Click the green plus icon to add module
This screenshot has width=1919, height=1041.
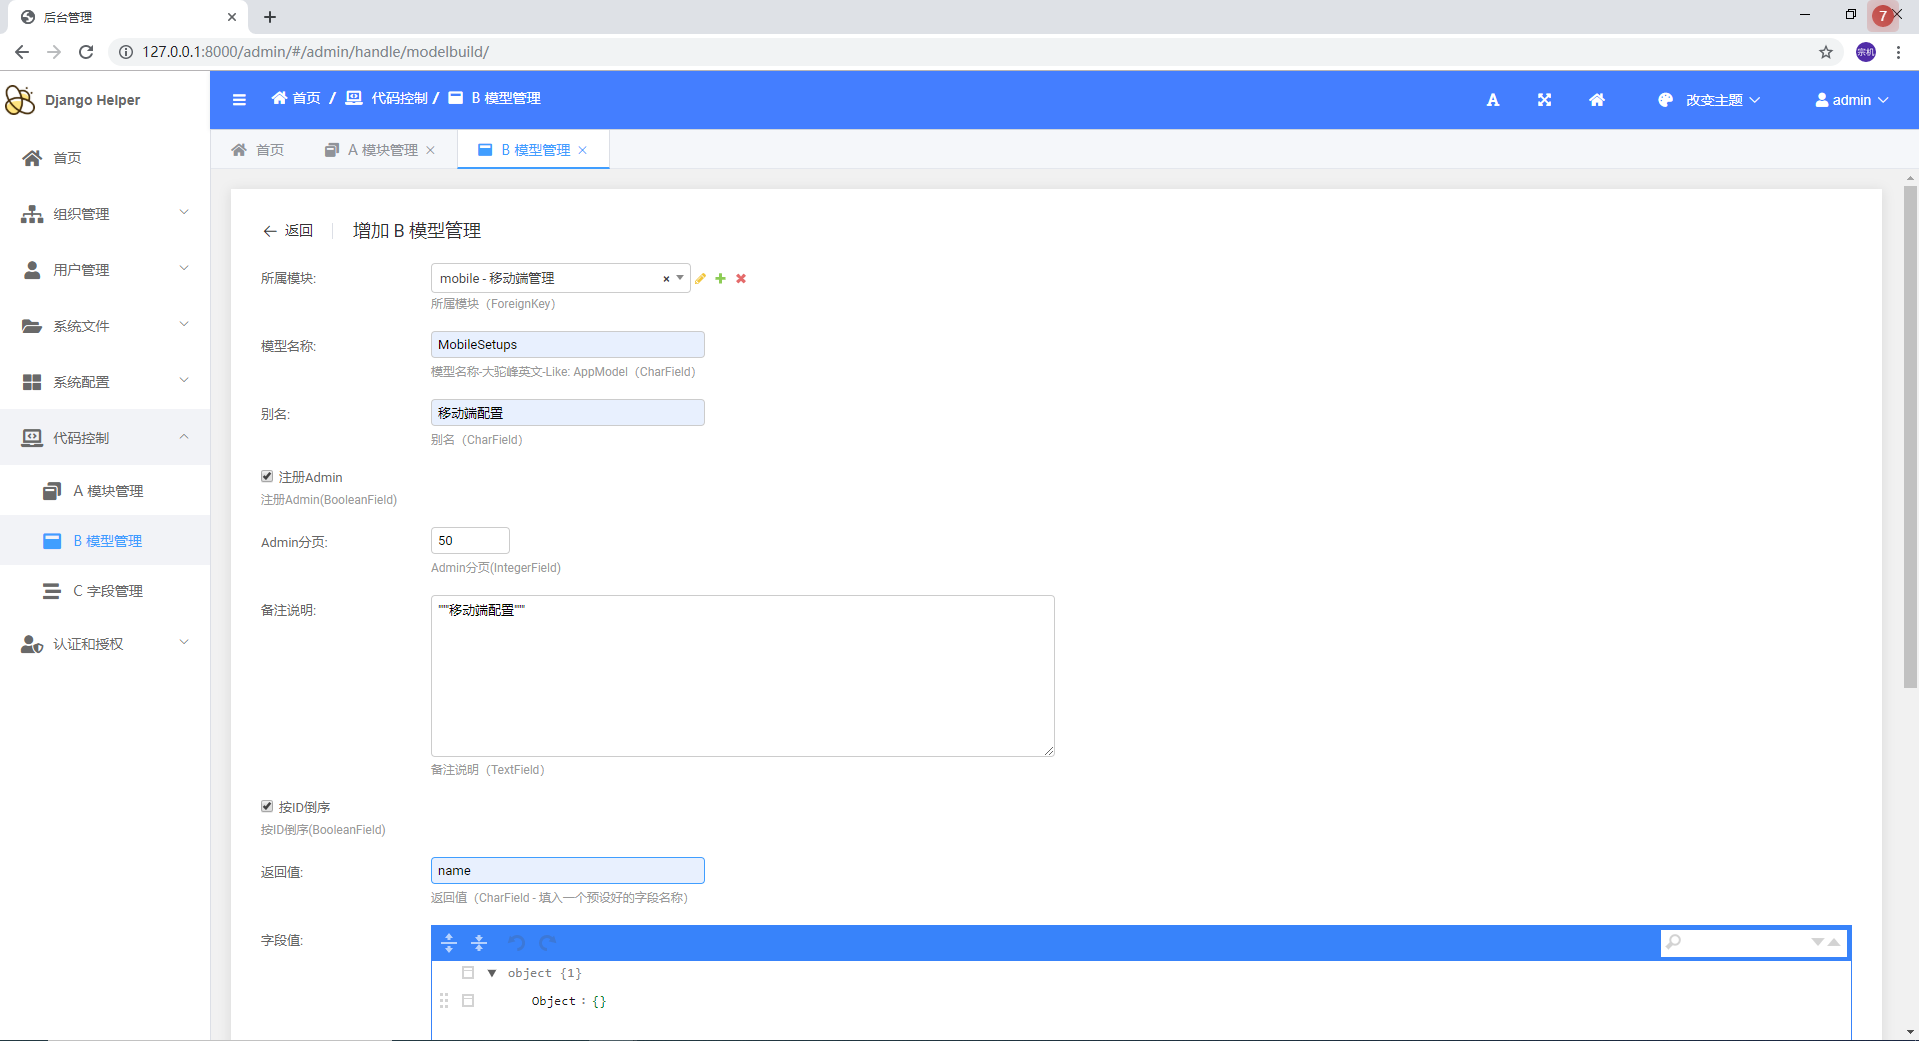coord(720,279)
